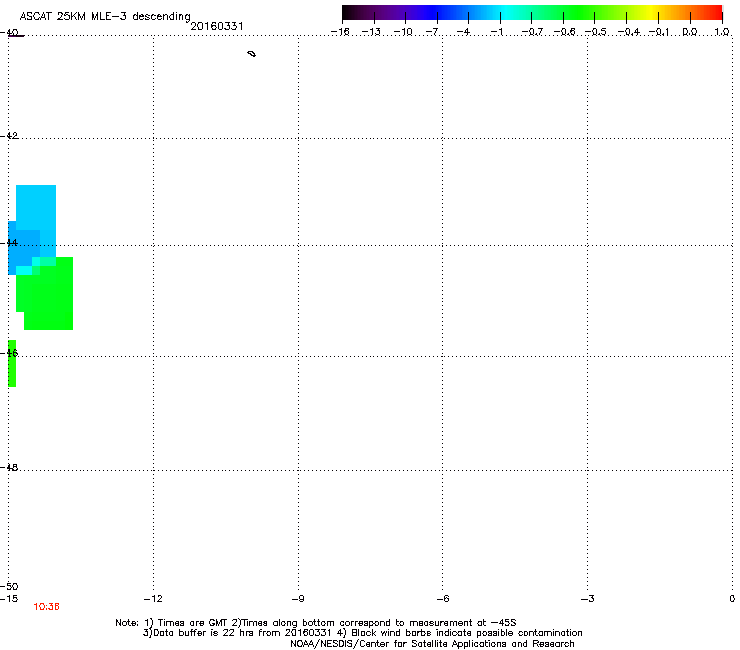This screenshot has width=740, height=650.
Task: Click the color scale label '-13'
Action: tap(371, 32)
